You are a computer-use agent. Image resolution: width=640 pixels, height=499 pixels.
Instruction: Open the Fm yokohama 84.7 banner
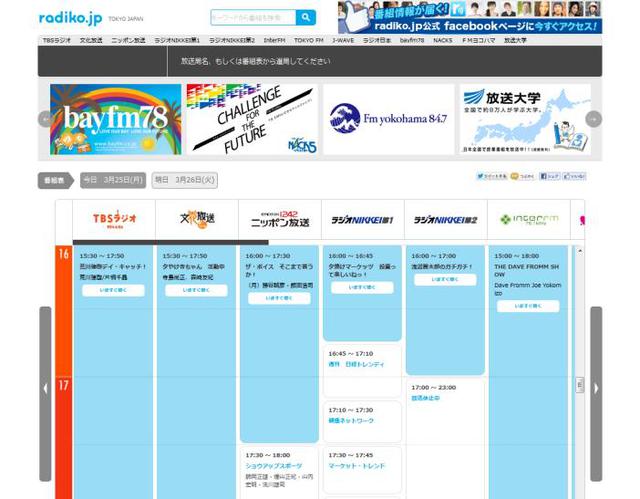[x=389, y=120]
